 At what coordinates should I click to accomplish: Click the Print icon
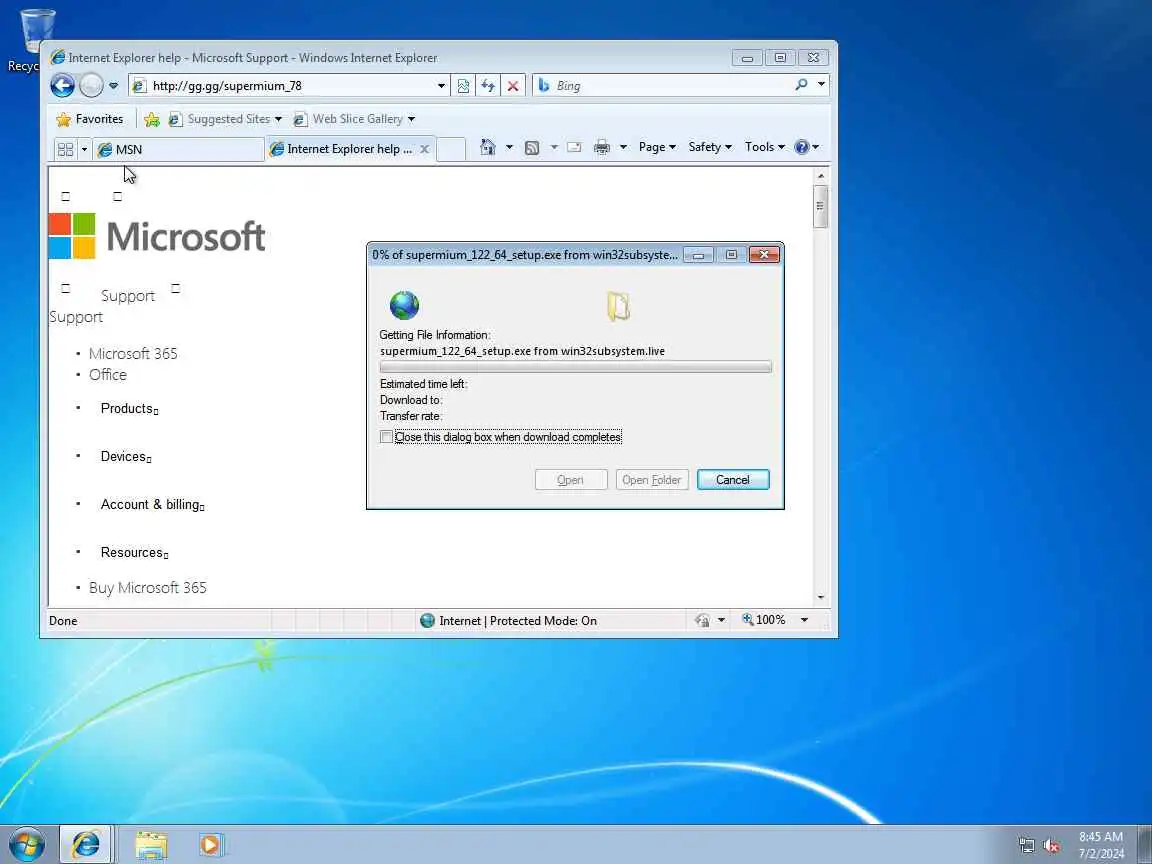click(602, 148)
